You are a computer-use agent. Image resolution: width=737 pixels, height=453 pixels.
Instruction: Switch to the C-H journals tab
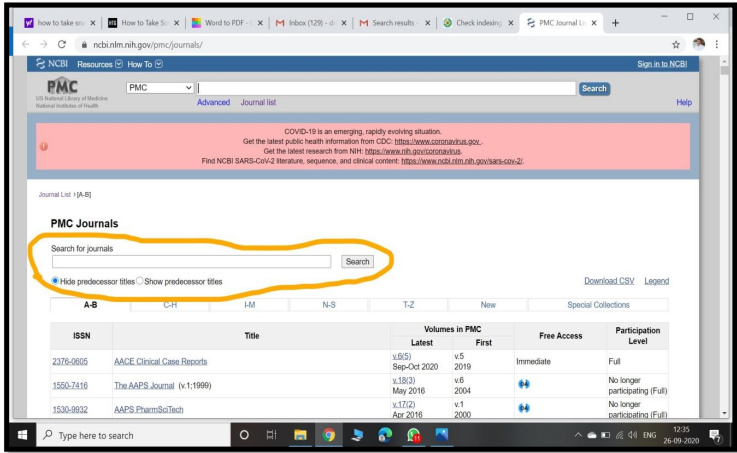(172, 304)
